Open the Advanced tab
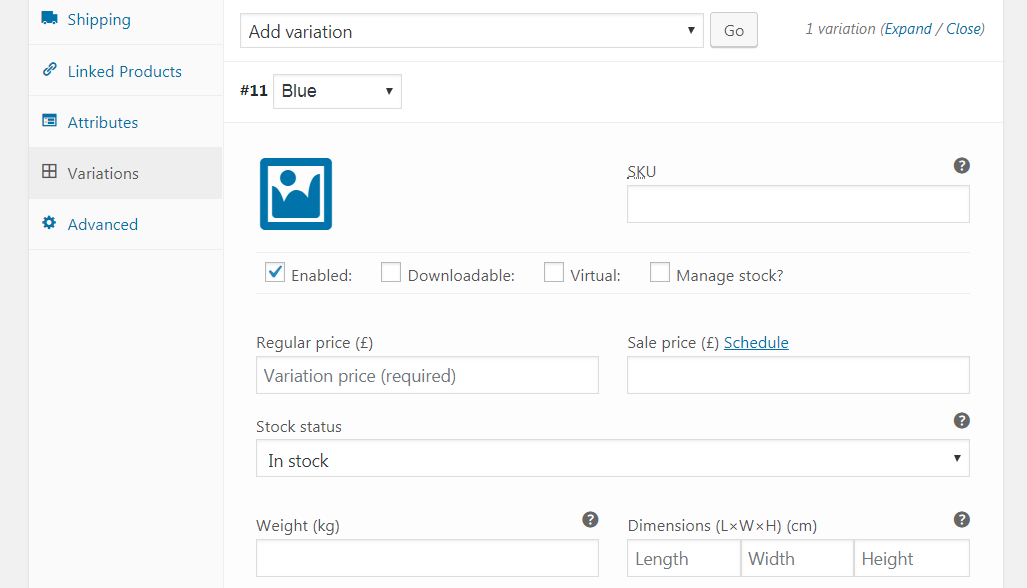Viewport: 1027px width, 588px height. 101,223
